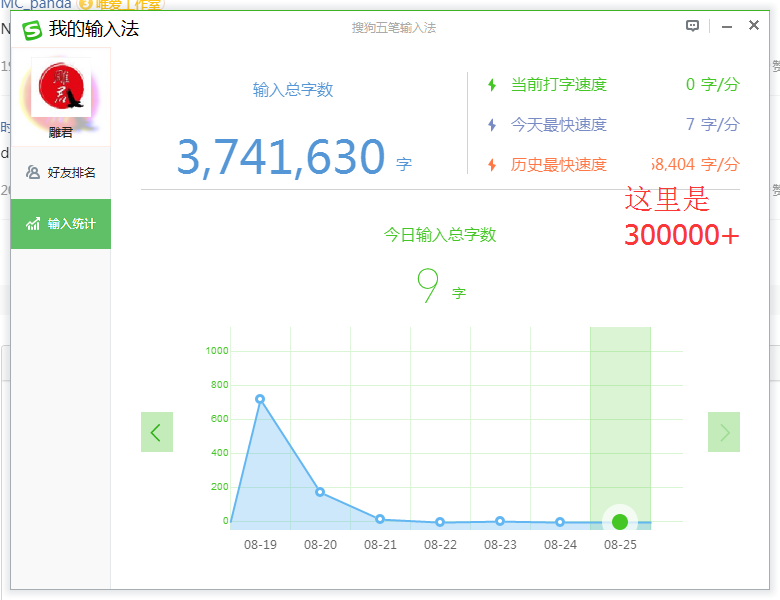
Task: Open the 好友排名 tab
Action: coord(61,173)
